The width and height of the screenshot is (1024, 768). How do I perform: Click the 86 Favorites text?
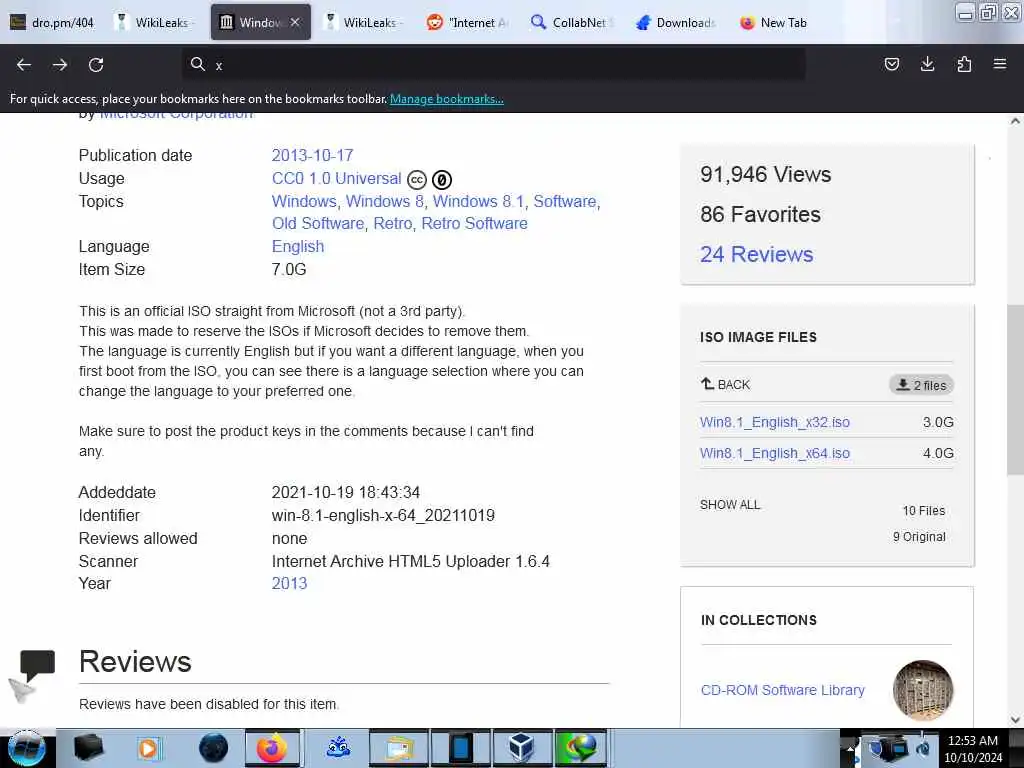[x=760, y=214]
